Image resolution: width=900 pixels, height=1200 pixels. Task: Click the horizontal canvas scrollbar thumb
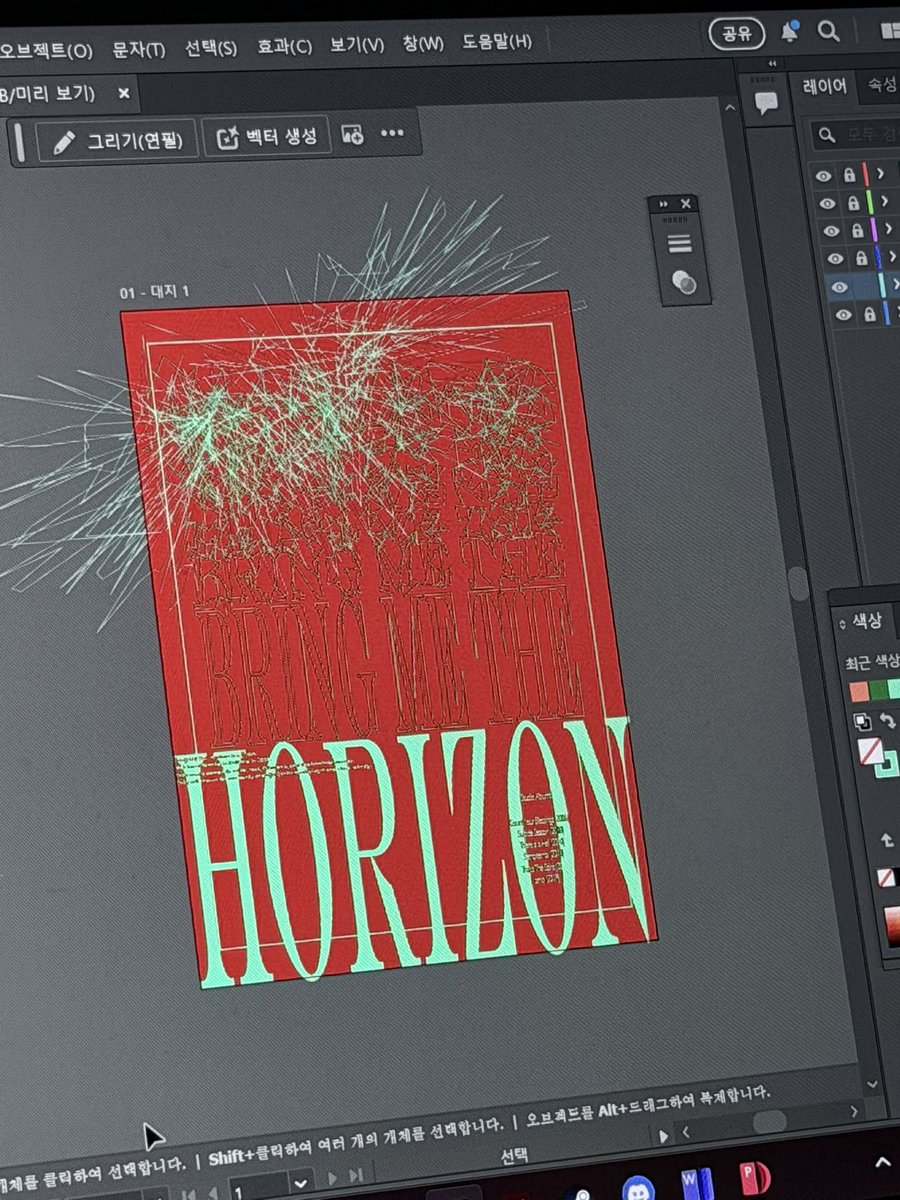pos(768,1121)
